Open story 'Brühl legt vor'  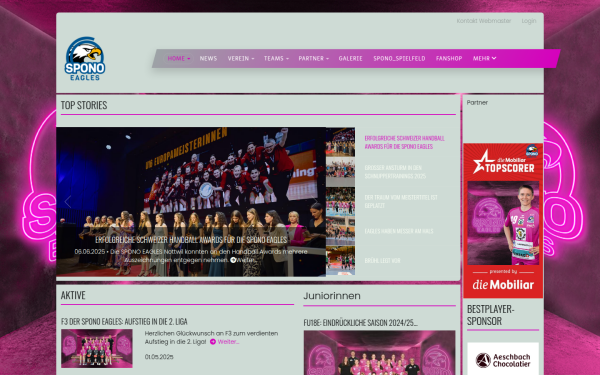click(x=382, y=261)
